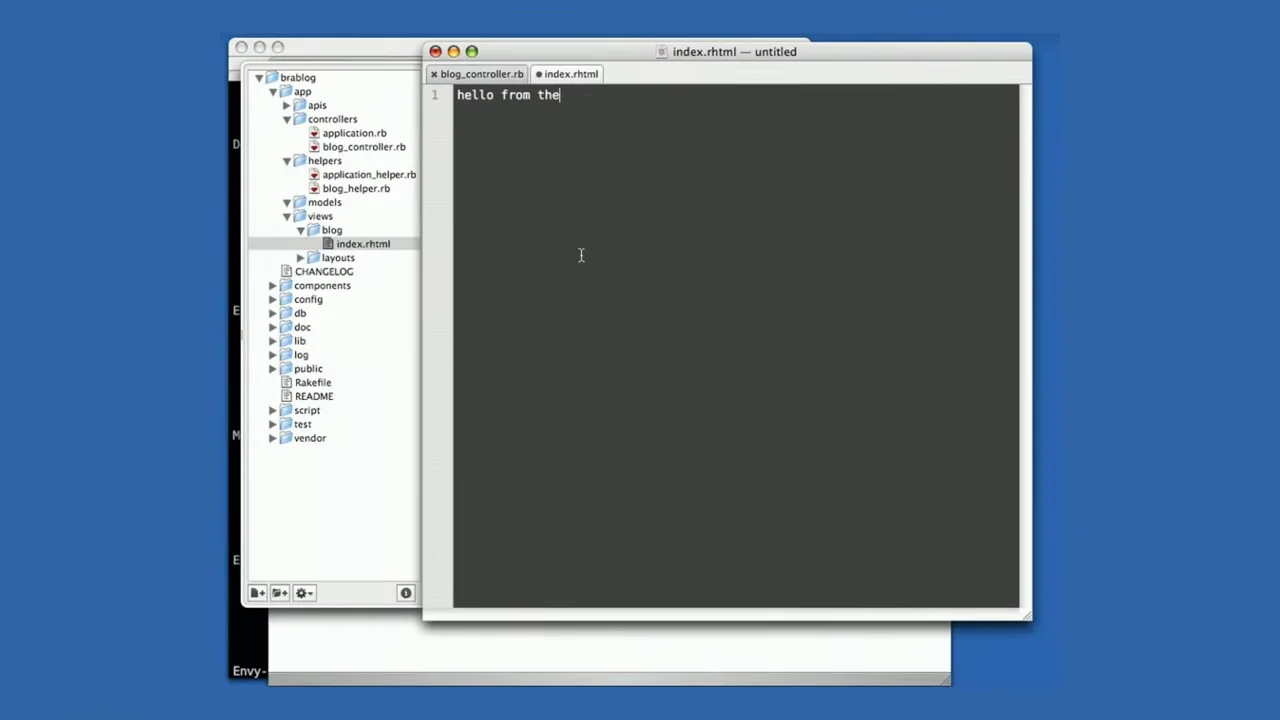Click the info button in the project drawer
This screenshot has width=1280, height=720.
(x=406, y=593)
